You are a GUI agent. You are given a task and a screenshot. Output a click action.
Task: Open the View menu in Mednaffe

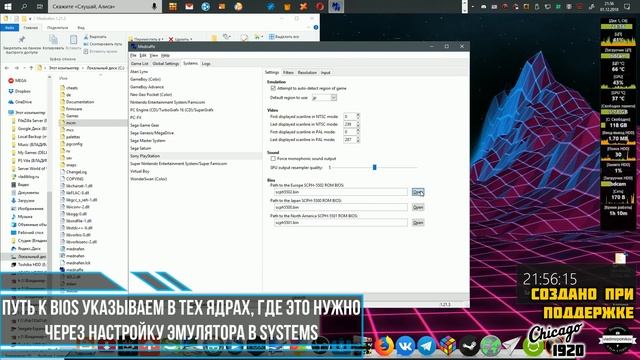click(153, 55)
